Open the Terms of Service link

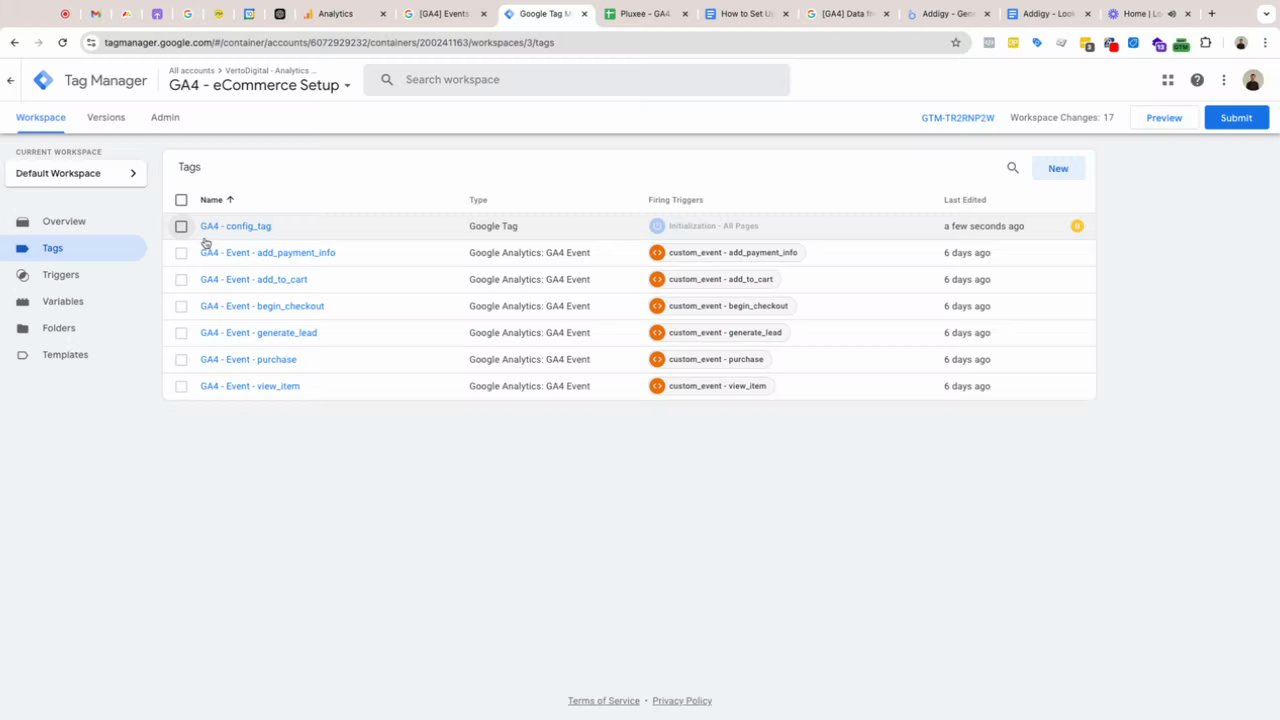pos(604,701)
